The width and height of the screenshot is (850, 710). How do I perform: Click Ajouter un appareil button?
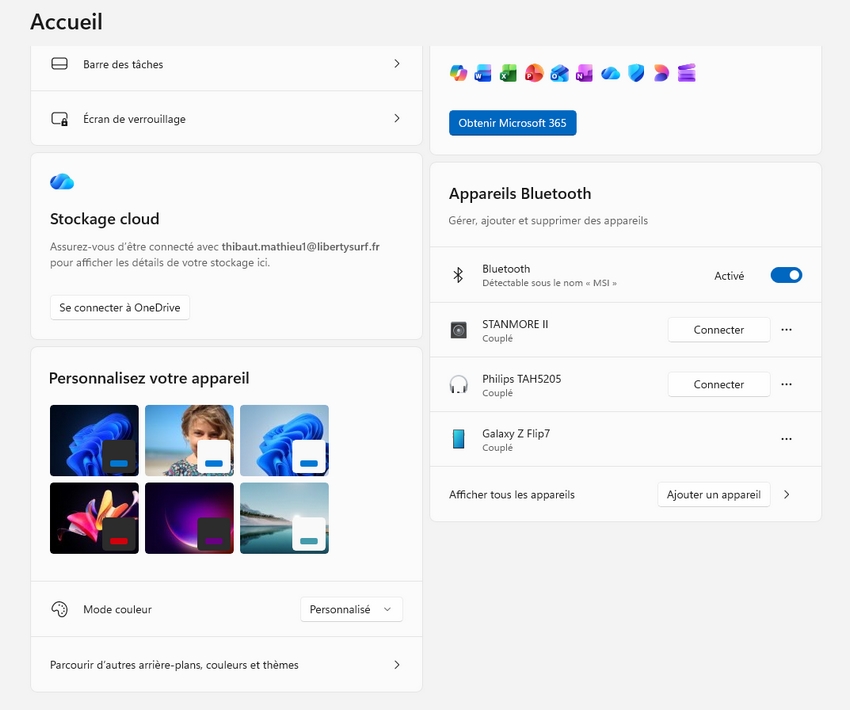click(713, 494)
